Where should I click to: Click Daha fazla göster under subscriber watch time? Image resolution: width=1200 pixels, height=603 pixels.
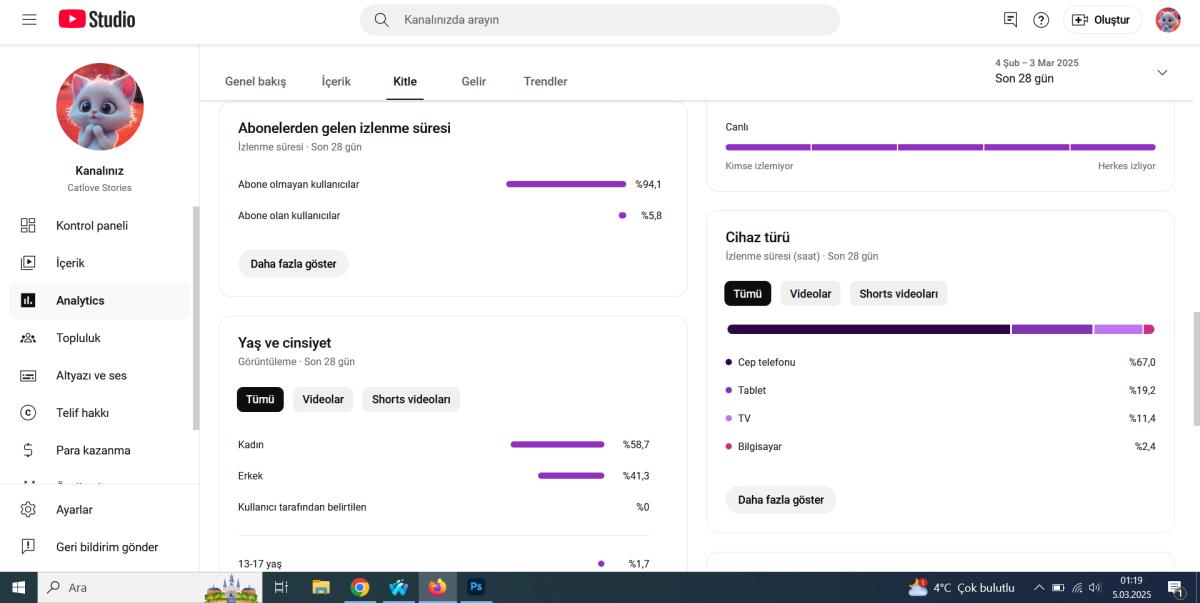[x=293, y=264]
